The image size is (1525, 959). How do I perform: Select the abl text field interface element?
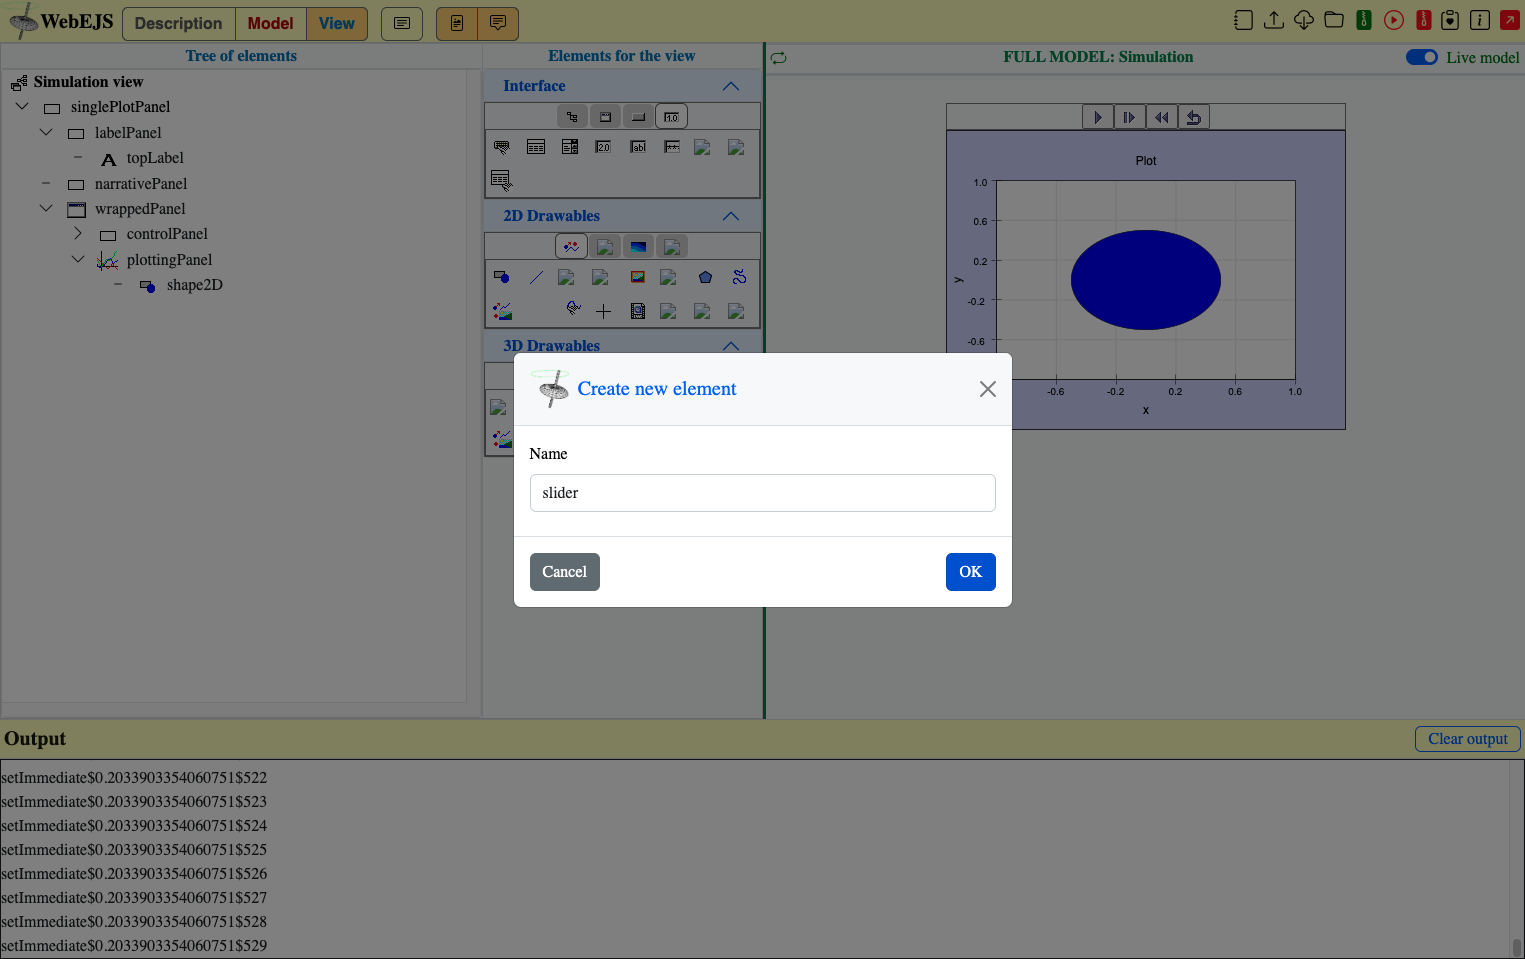click(638, 147)
